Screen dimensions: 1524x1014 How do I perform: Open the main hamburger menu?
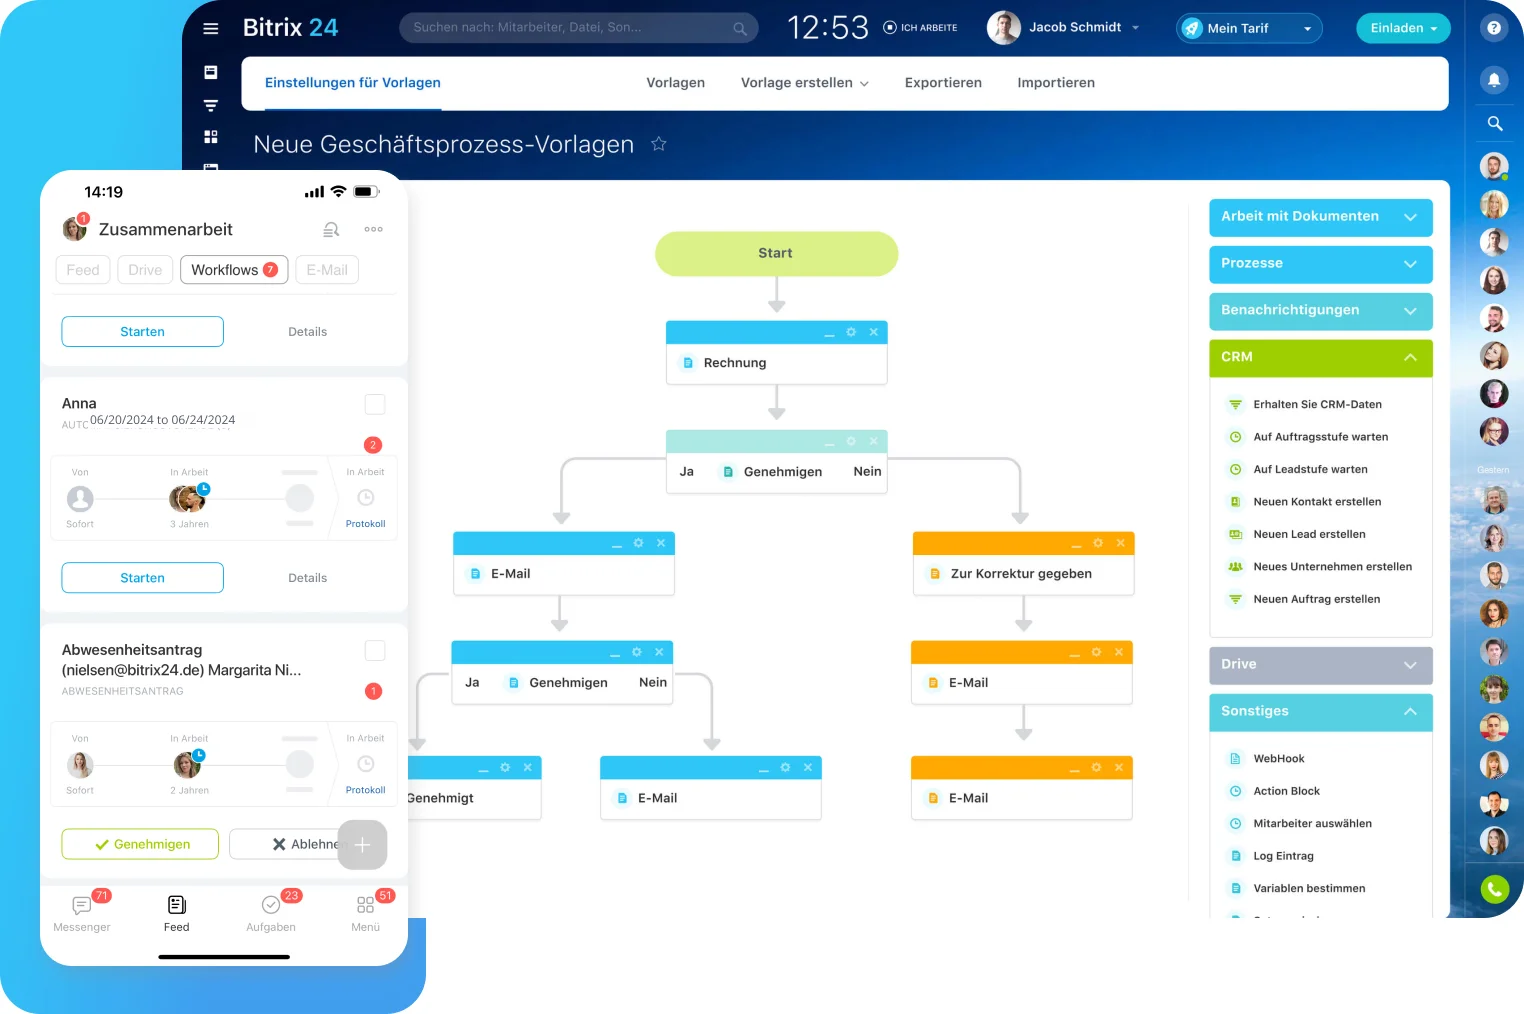point(210,28)
